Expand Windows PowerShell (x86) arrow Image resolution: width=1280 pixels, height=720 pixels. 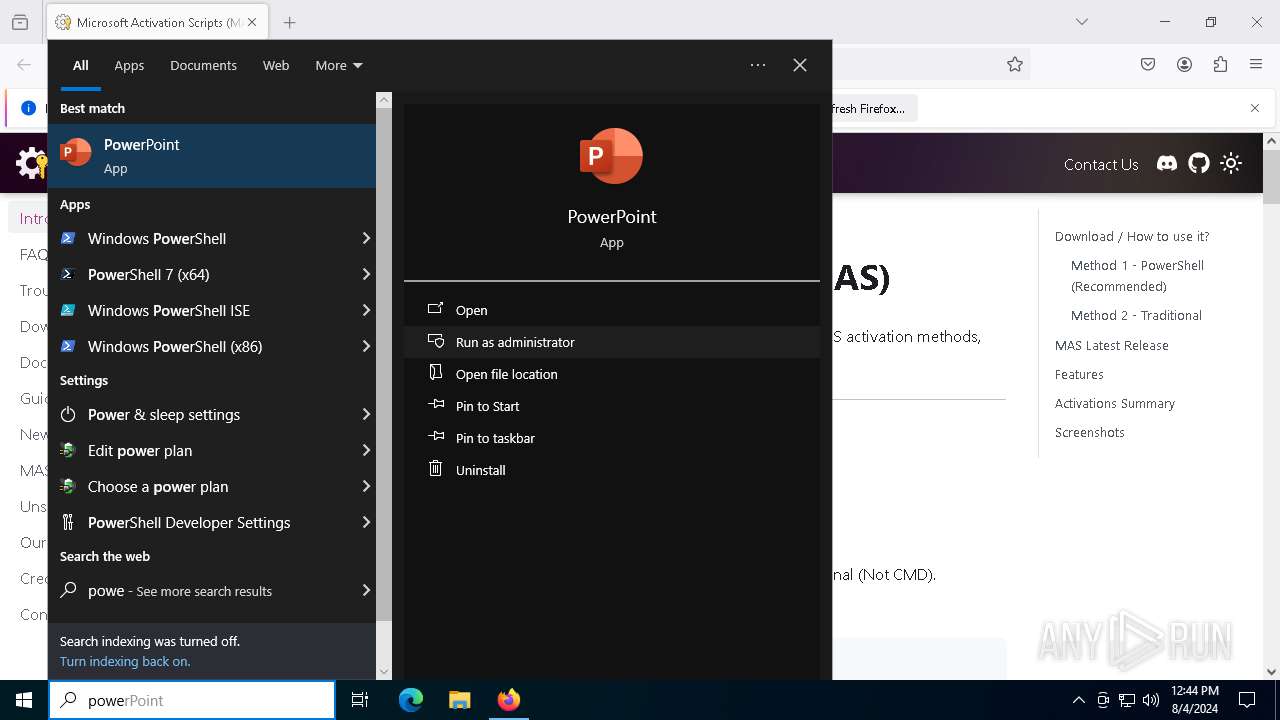click(x=366, y=346)
